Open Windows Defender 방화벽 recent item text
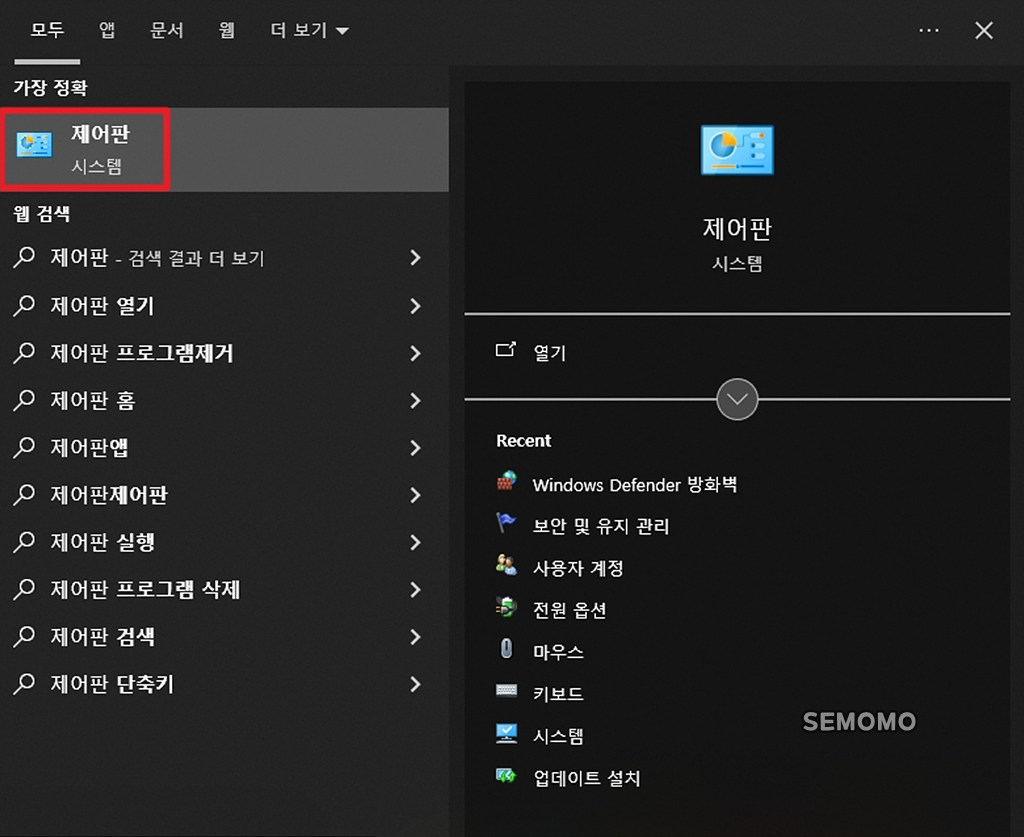Image resolution: width=1024 pixels, height=837 pixels. [x=635, y=484]
